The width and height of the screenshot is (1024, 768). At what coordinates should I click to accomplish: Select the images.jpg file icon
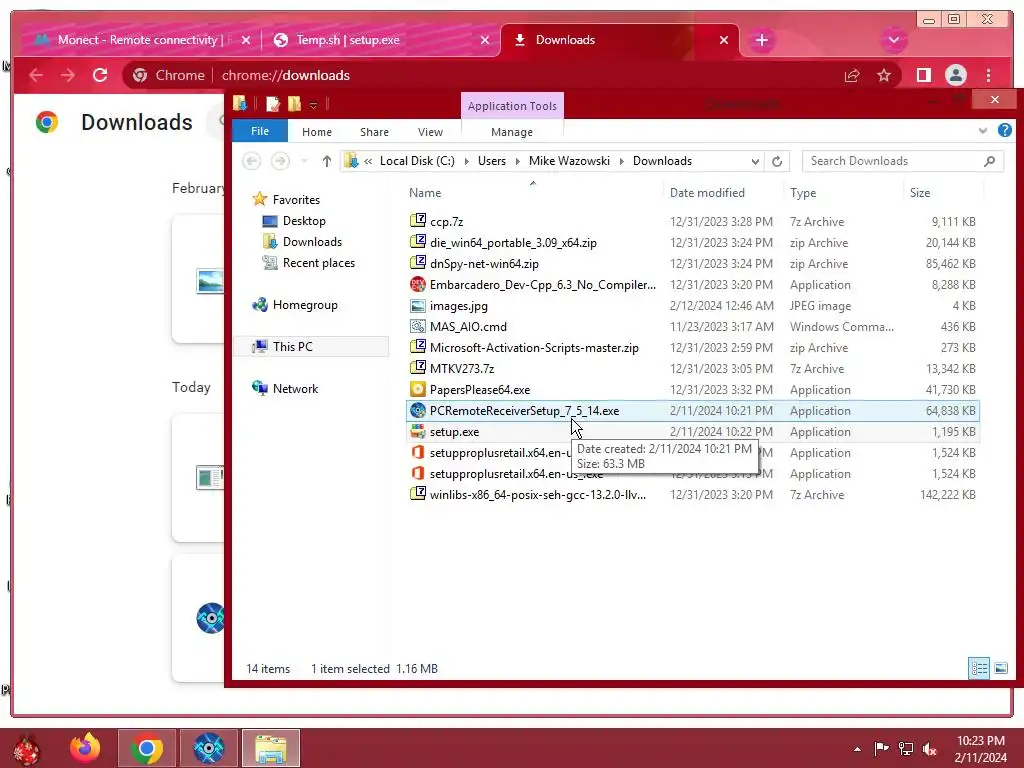click(x=417, y=305)
